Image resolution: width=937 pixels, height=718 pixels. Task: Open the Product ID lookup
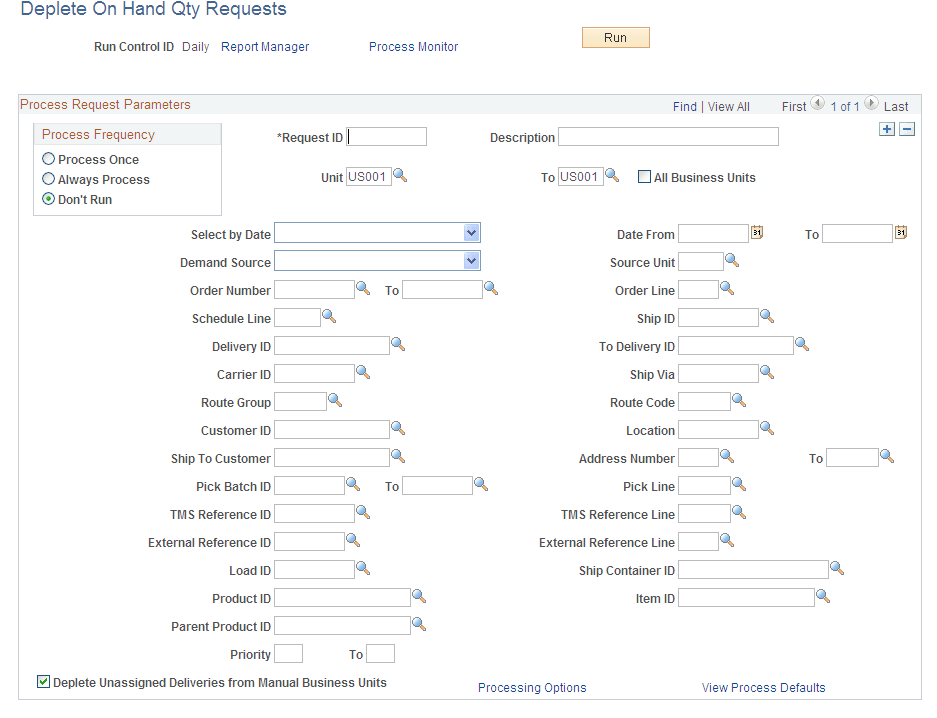tap(418, 597)
